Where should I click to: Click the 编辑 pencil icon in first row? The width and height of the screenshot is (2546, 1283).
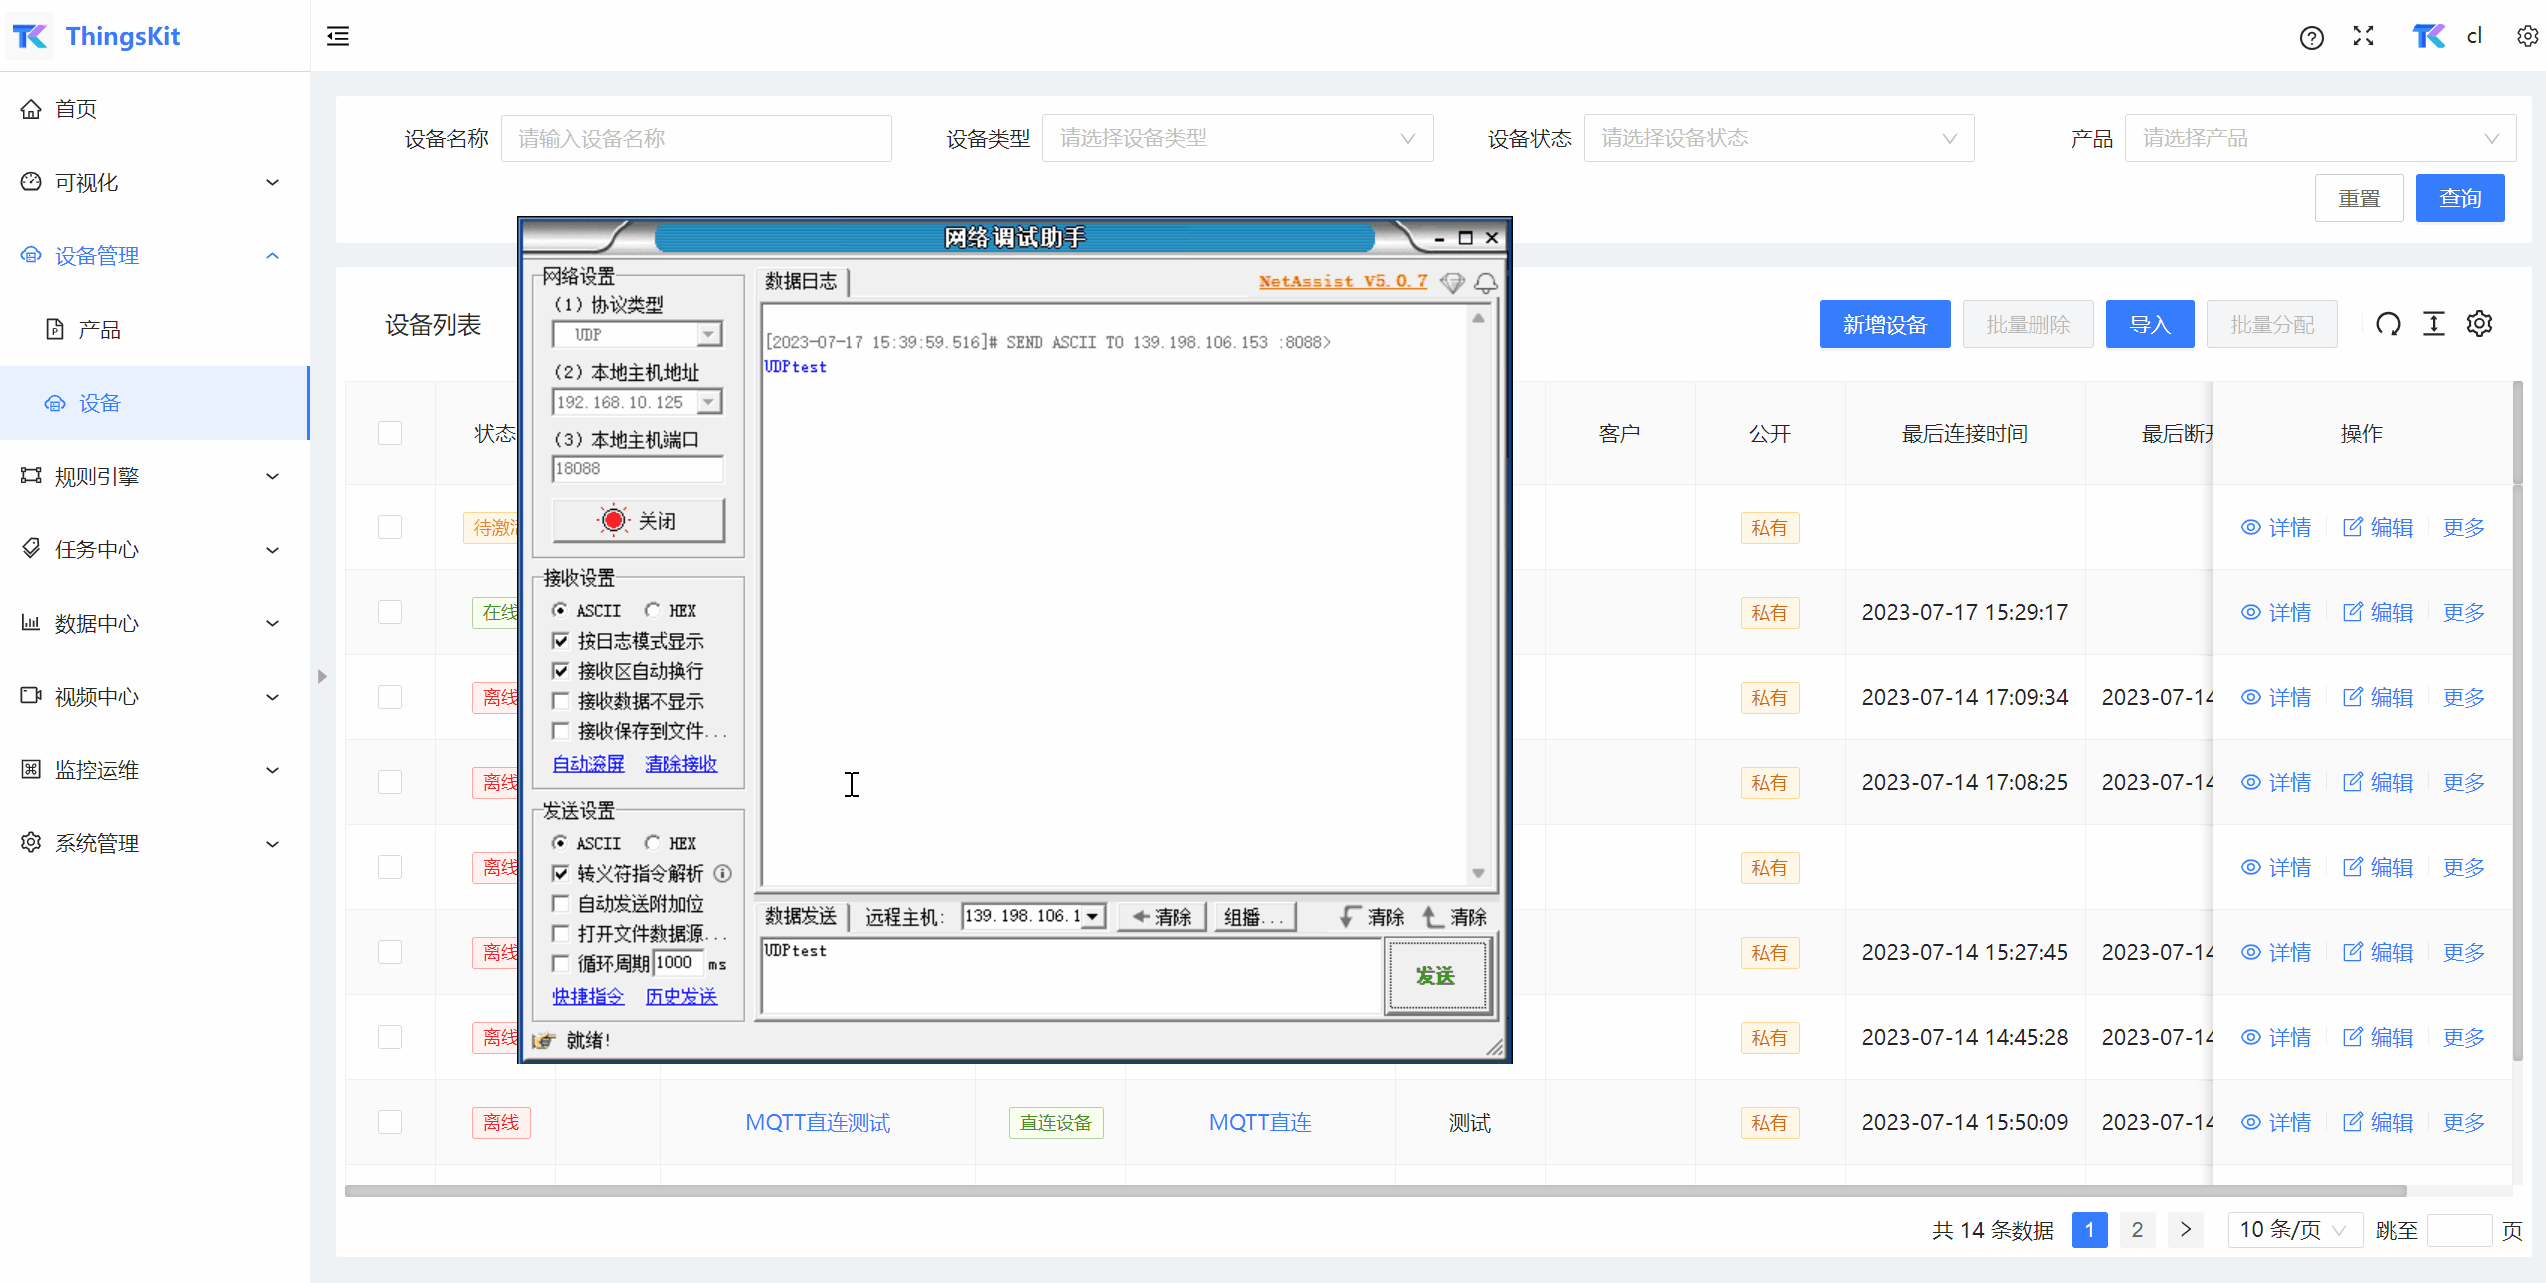click(x=2353, y=527)
